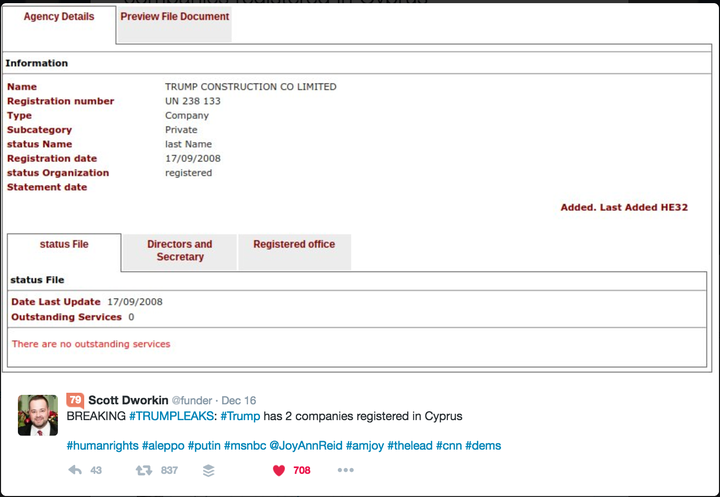Click the 'Information' section heading
The image size is (720, 497).
tap(37, 63)
